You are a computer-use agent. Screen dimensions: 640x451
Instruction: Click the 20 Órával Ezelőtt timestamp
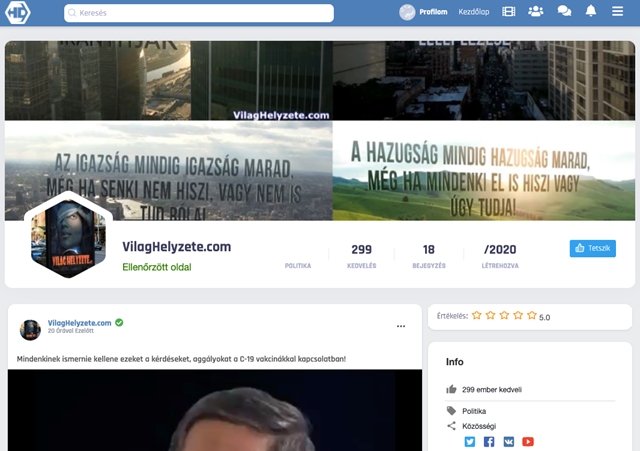point(71,331)
